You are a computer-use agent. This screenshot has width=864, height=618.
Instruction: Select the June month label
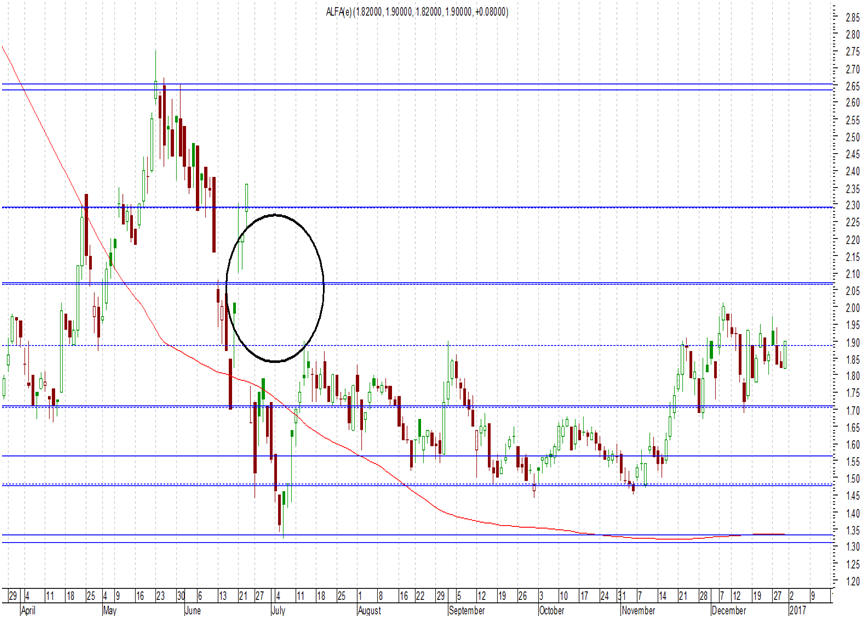[193, 610]
